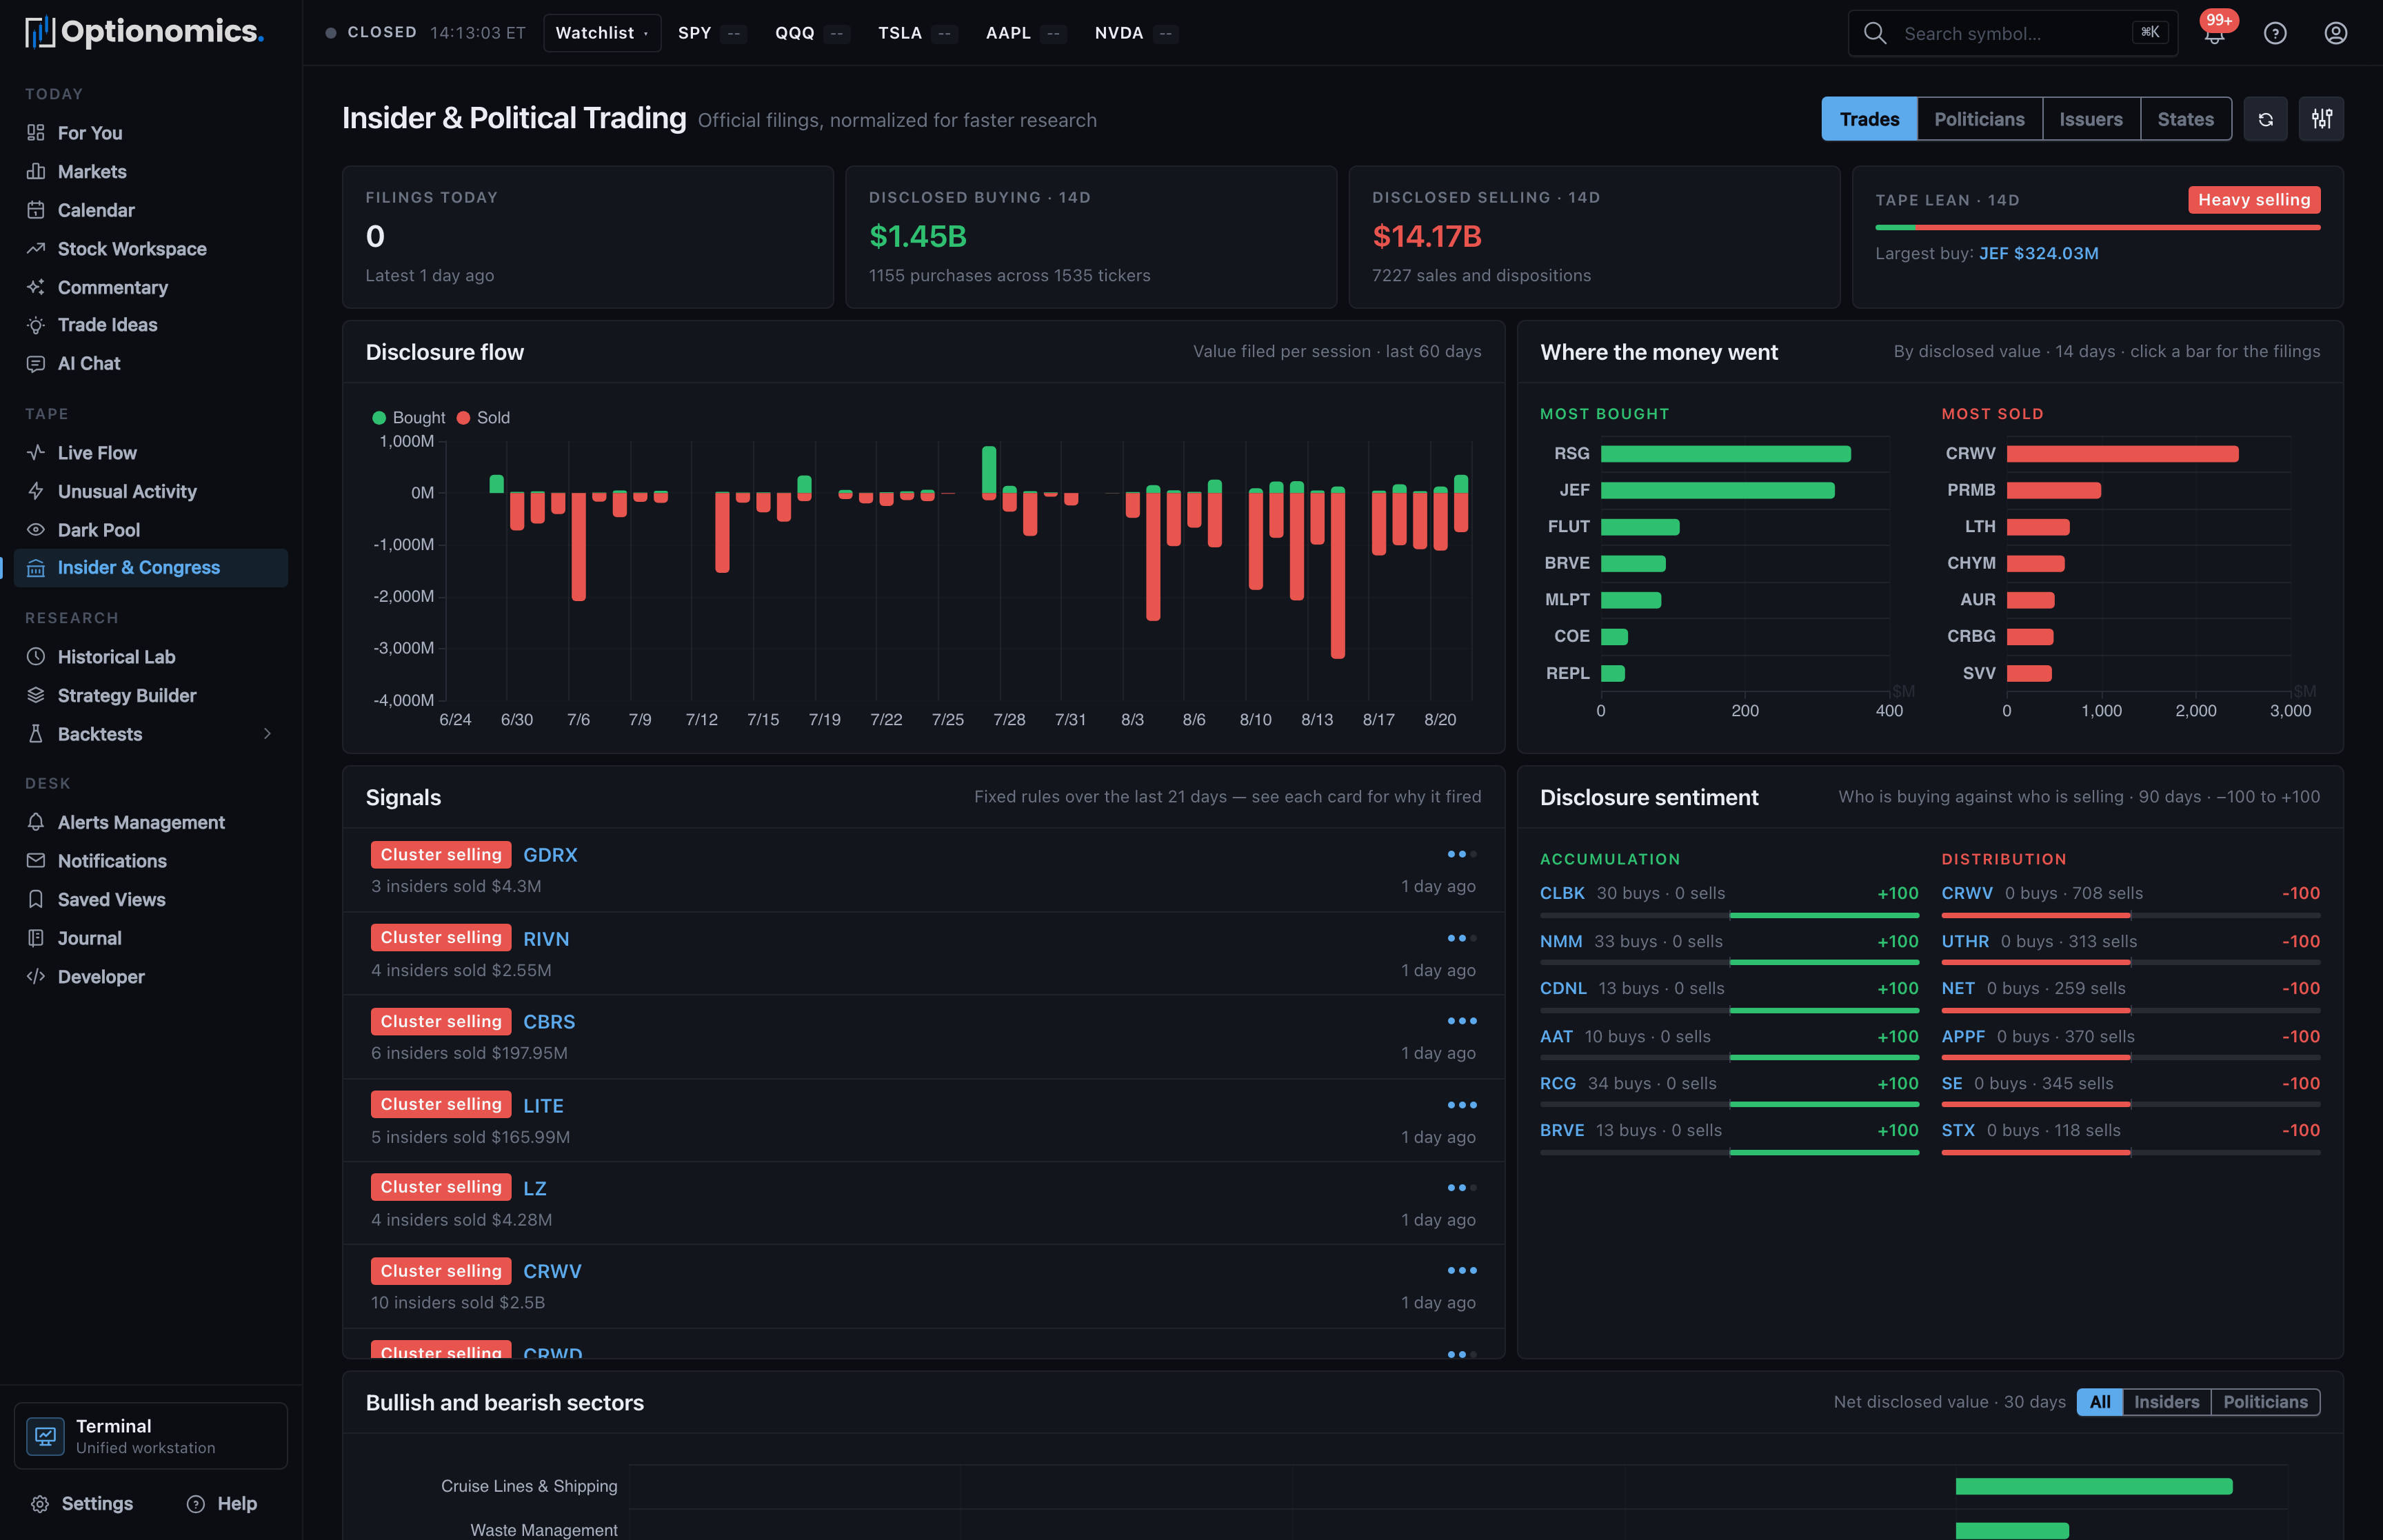
Task: Open the GDRX ticker link
Action: [x=550, y=855]
